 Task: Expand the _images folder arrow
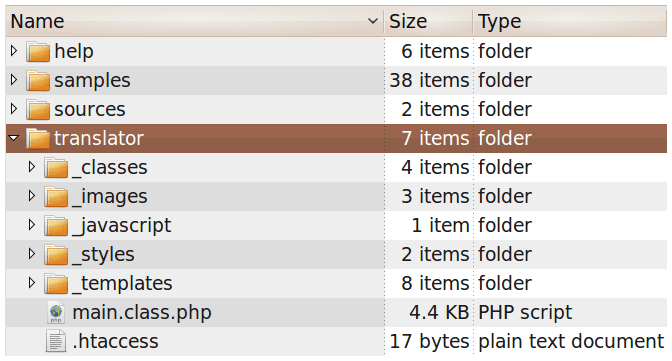[32, 196]
